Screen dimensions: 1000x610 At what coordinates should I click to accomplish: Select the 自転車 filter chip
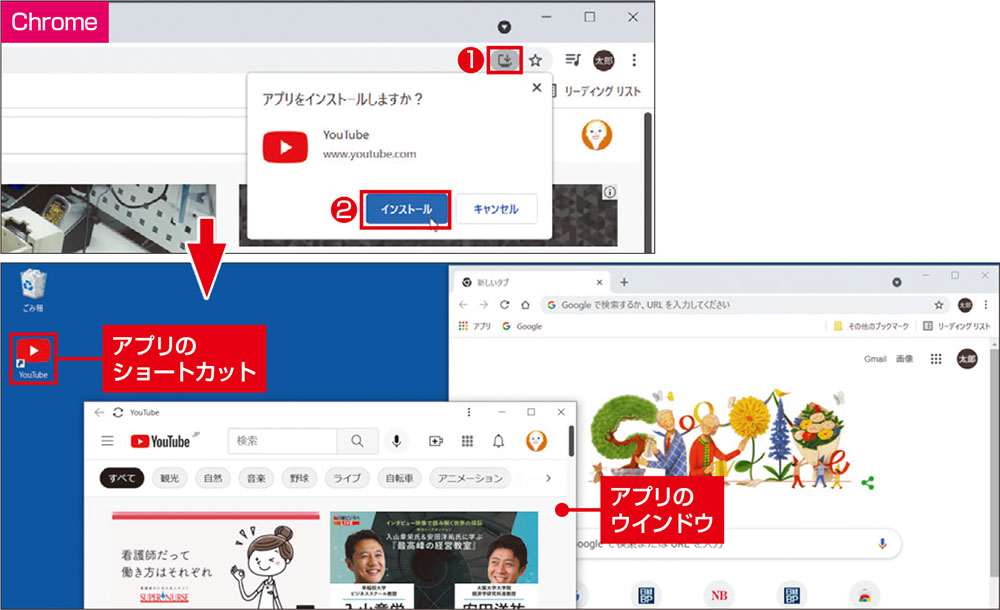[399, 478]
